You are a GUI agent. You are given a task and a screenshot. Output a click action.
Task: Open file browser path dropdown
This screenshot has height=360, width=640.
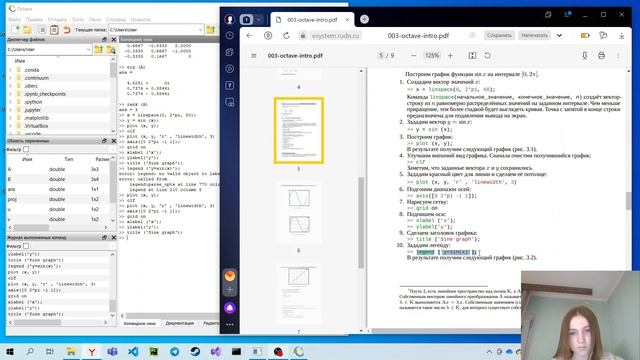pos(88,49)
